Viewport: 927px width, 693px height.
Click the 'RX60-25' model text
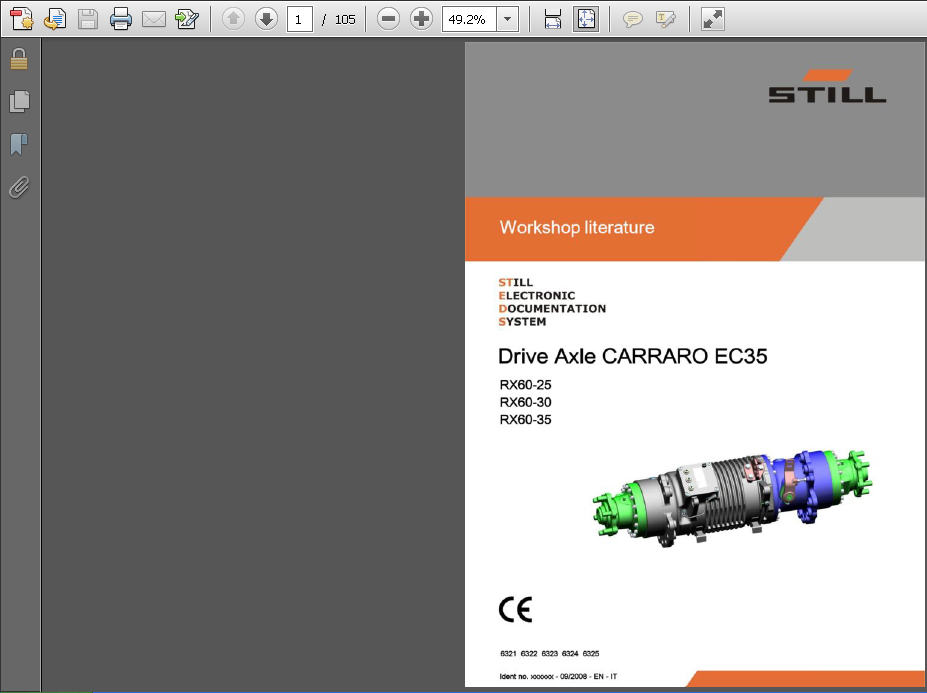tap(525, 385)
